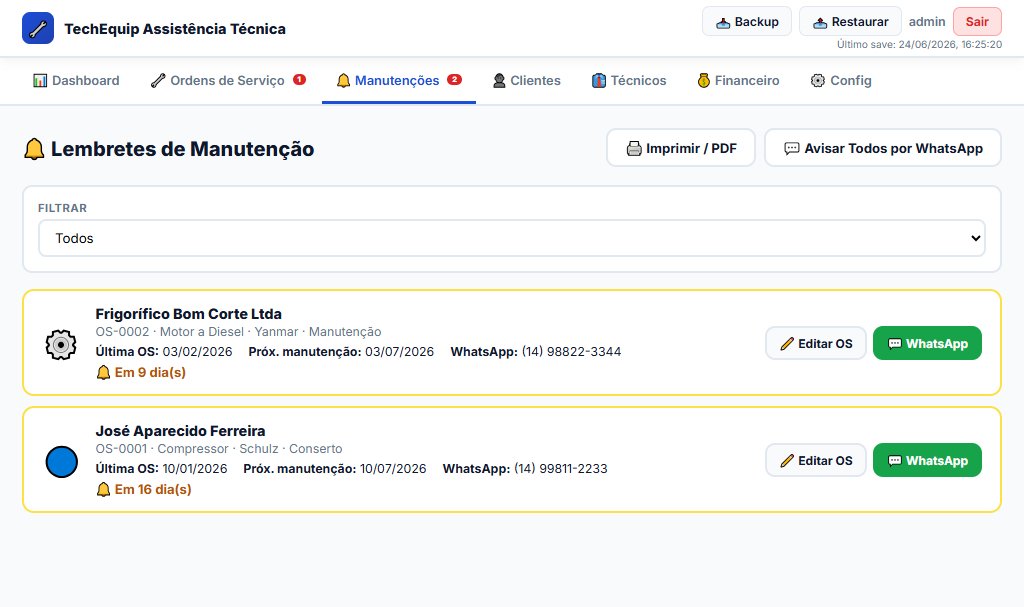Click Imprimir / PDF button
Viewport: 1024px width, 607px height.
[681, 148]
